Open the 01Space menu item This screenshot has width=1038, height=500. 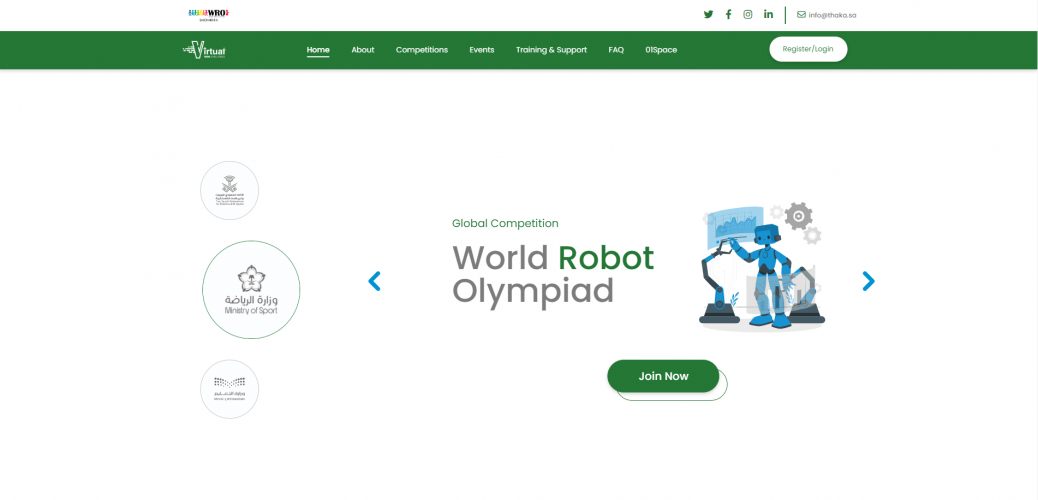point(661,50)
